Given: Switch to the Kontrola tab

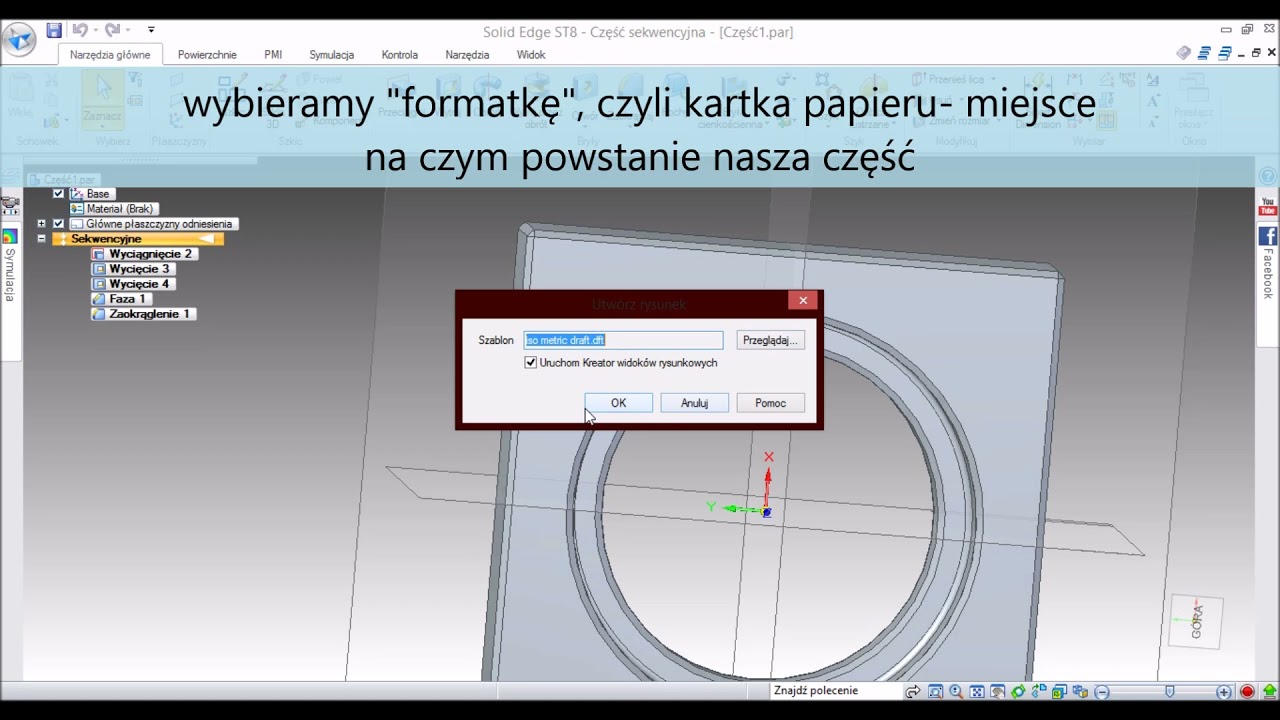Looking at the screenshot, I should [x=400, y=55].
